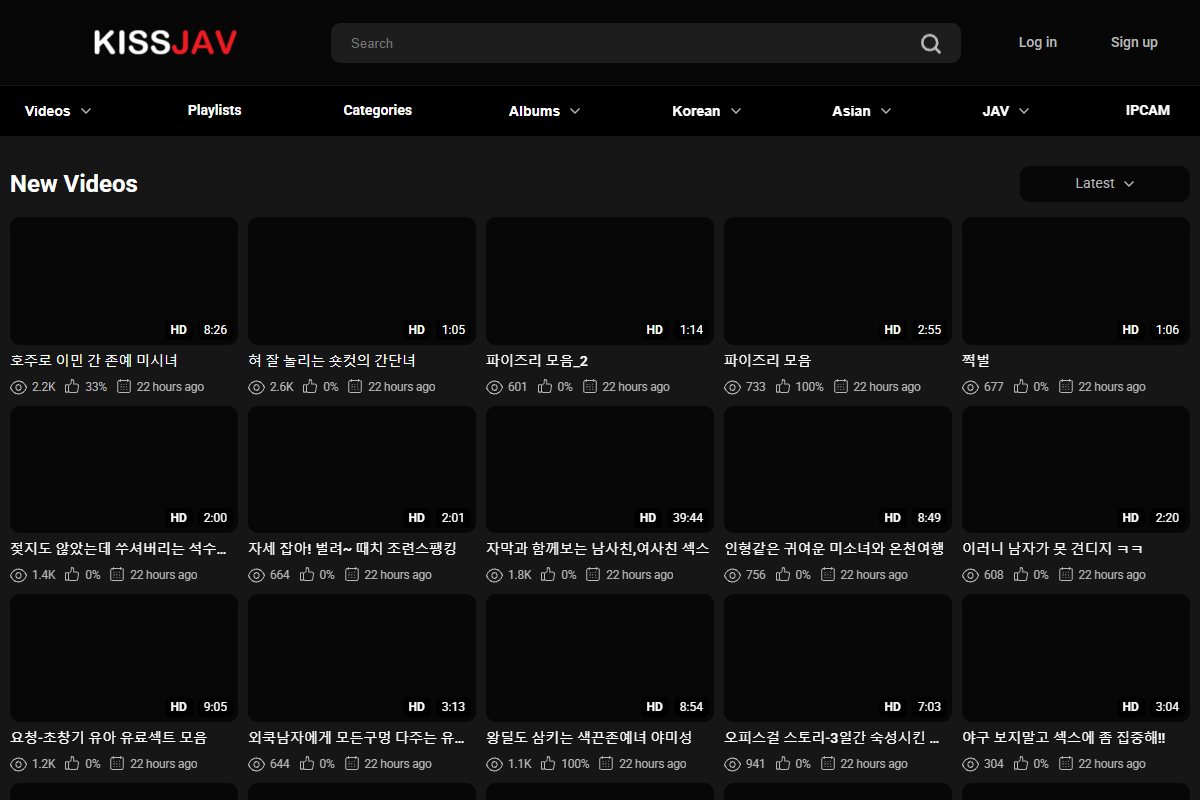This screenshot has height=800, width=1200.
Task: Click inside the Search input field
Action: (x=600, y=43)
